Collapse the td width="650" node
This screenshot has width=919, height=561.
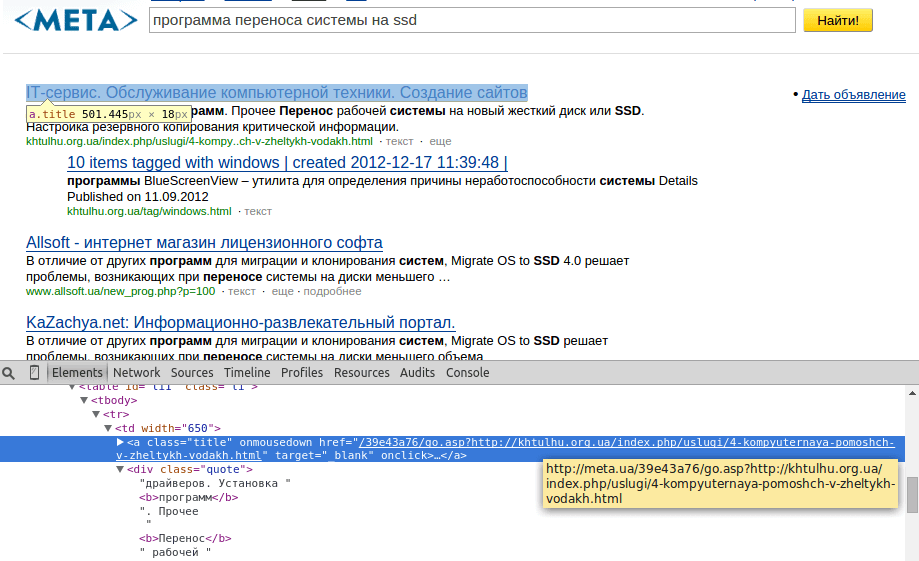pos(108,429)
